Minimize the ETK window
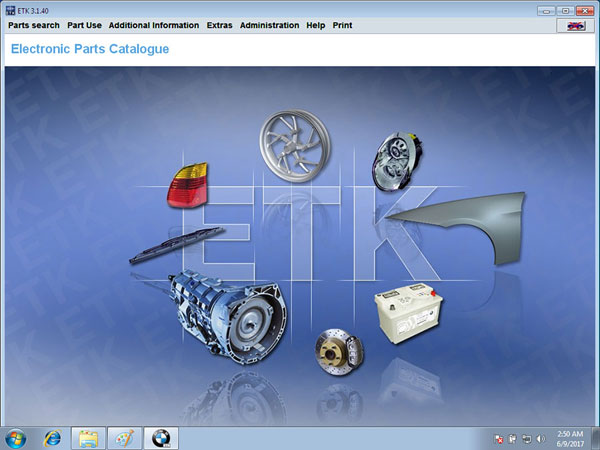The height and width of the screenshot is (450, 600). click(x=546, y=11)
